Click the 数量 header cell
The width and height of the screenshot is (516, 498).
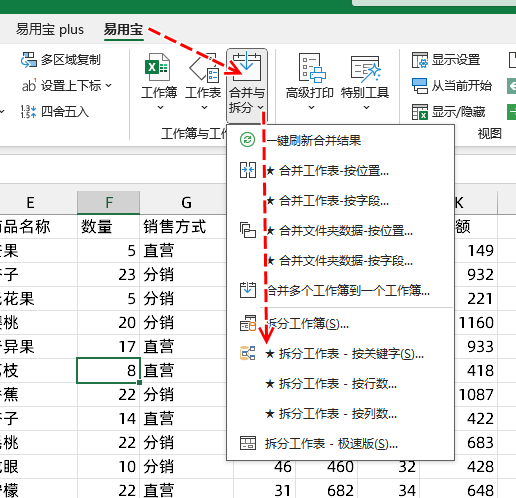pos(109,227)
